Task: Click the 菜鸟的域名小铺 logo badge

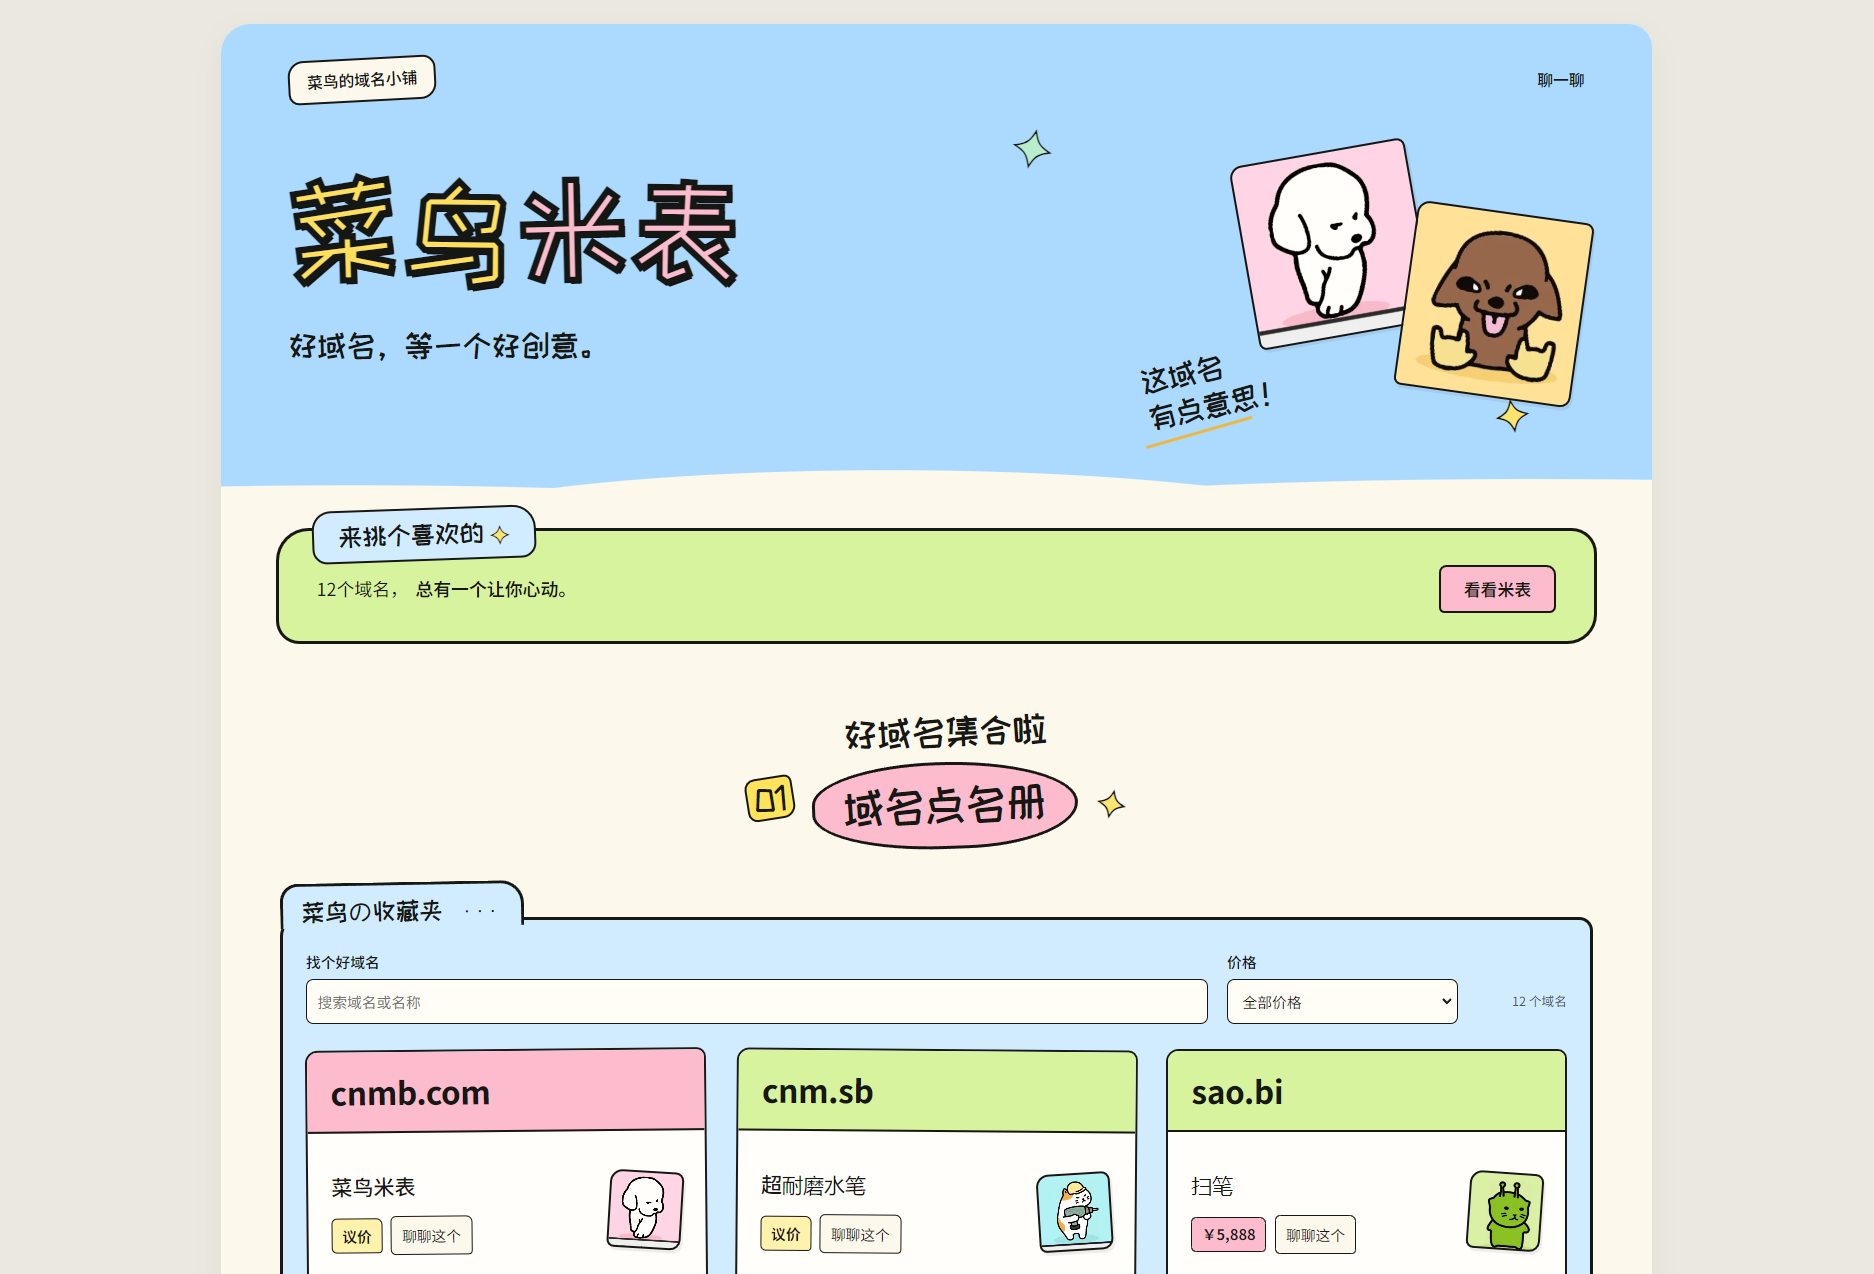Action: point(362,80)
